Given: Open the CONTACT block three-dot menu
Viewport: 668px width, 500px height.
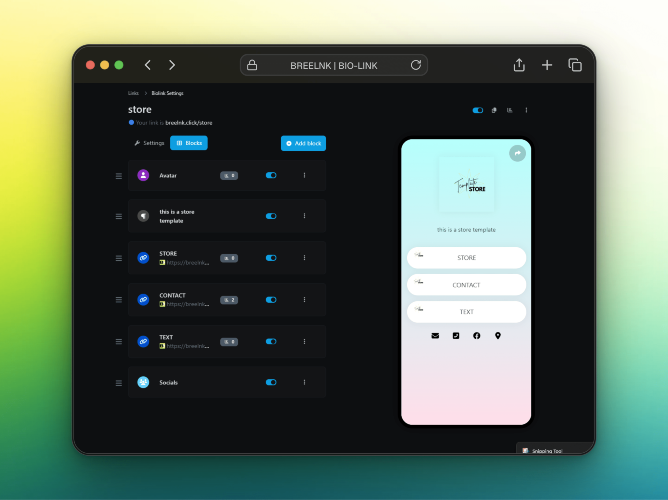Looking at the screenshot, I should tap(304, 299).
